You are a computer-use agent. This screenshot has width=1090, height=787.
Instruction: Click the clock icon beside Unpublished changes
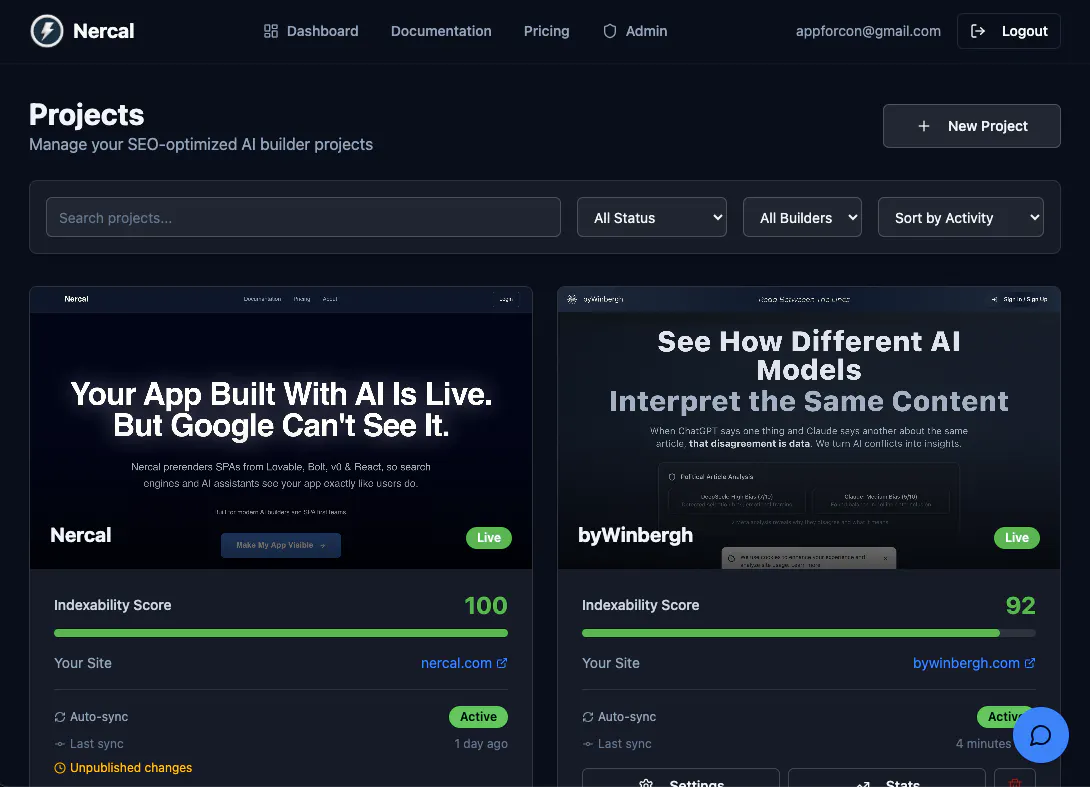tap(60, 768)
